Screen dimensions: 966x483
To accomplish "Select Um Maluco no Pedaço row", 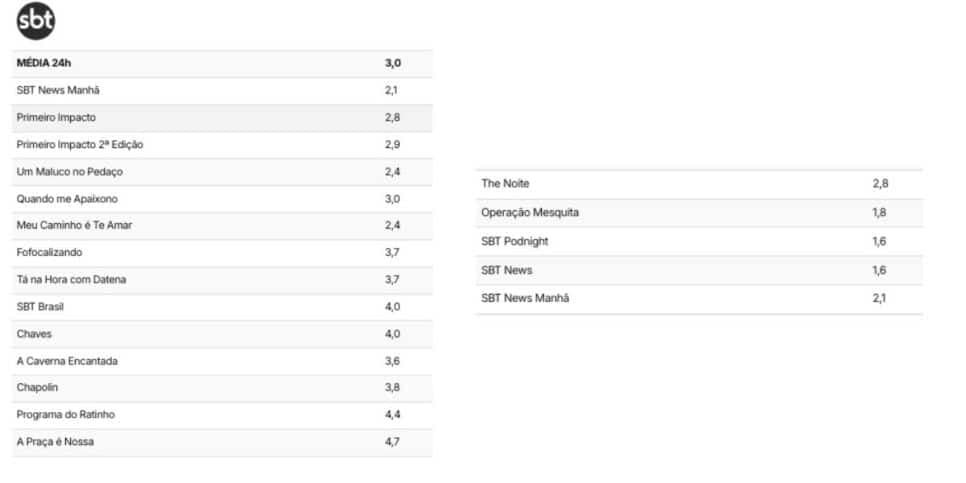I will click(222, 172).
